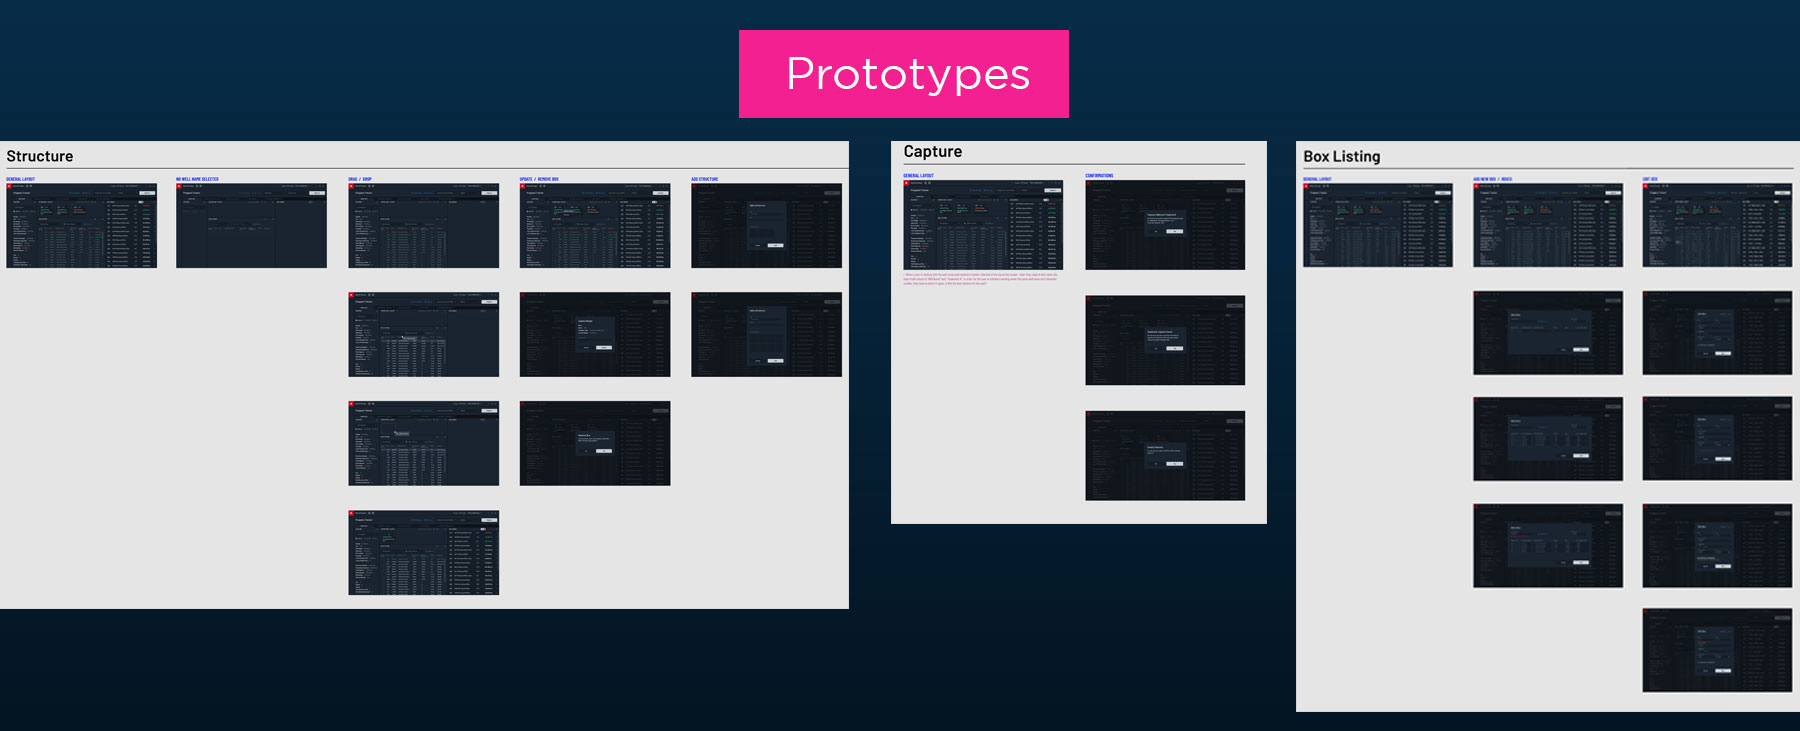This screenshot has height=731, width=1800.
Task: Open second Confirmations thumbnail in Capture
Action: 1165,340
